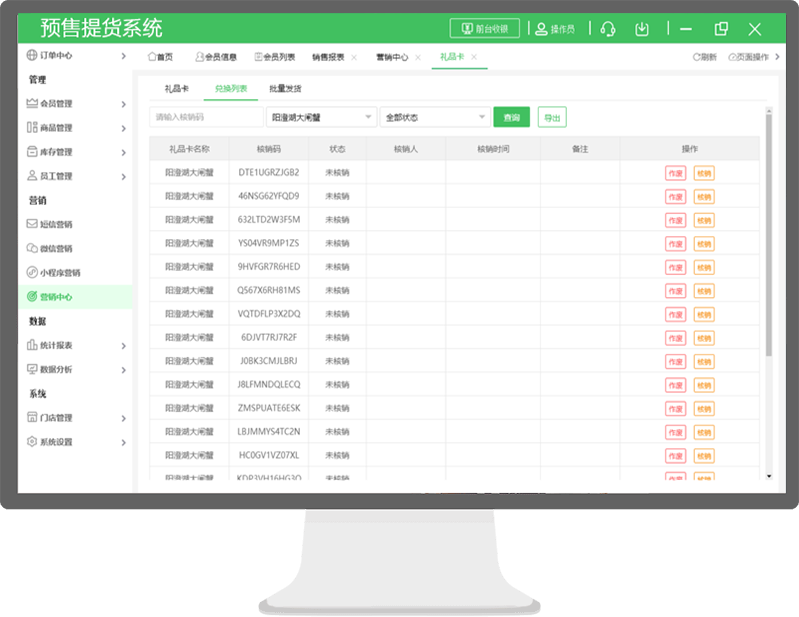Click the 刷新 refresh icon

click(704, 57)
